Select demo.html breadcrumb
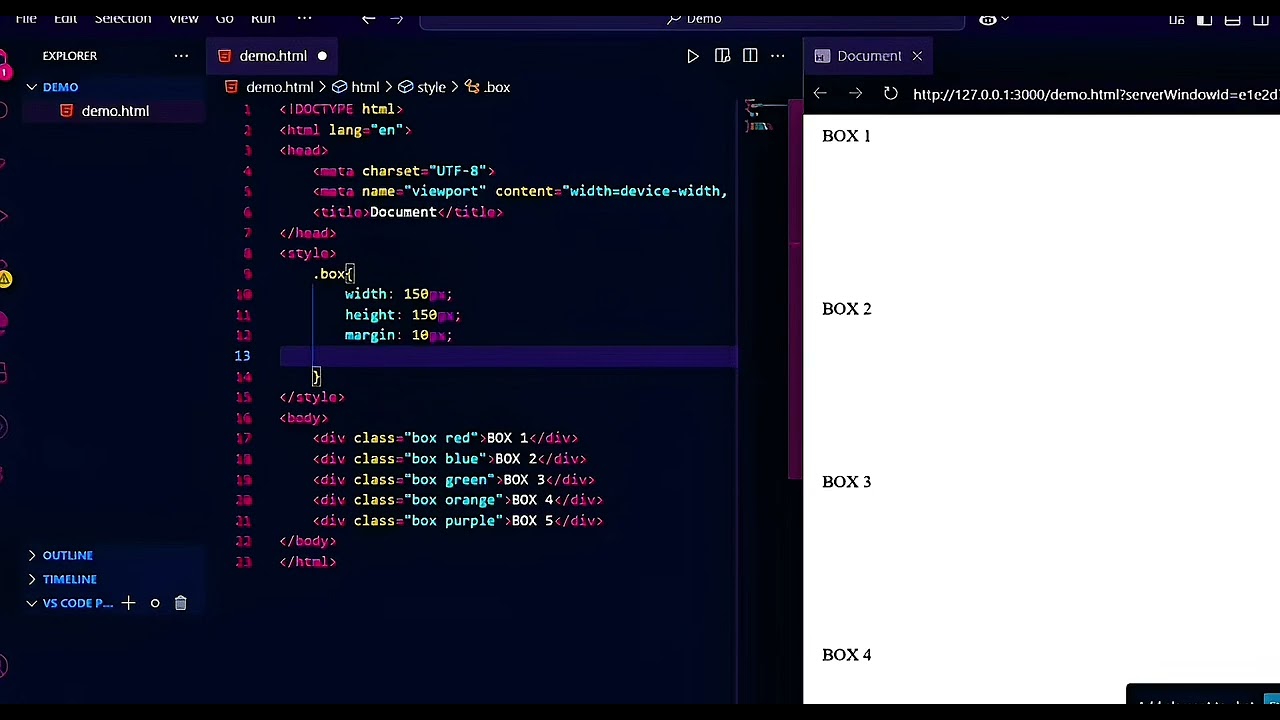Viewport: 1280px width, 720px height. coord(279,87)
